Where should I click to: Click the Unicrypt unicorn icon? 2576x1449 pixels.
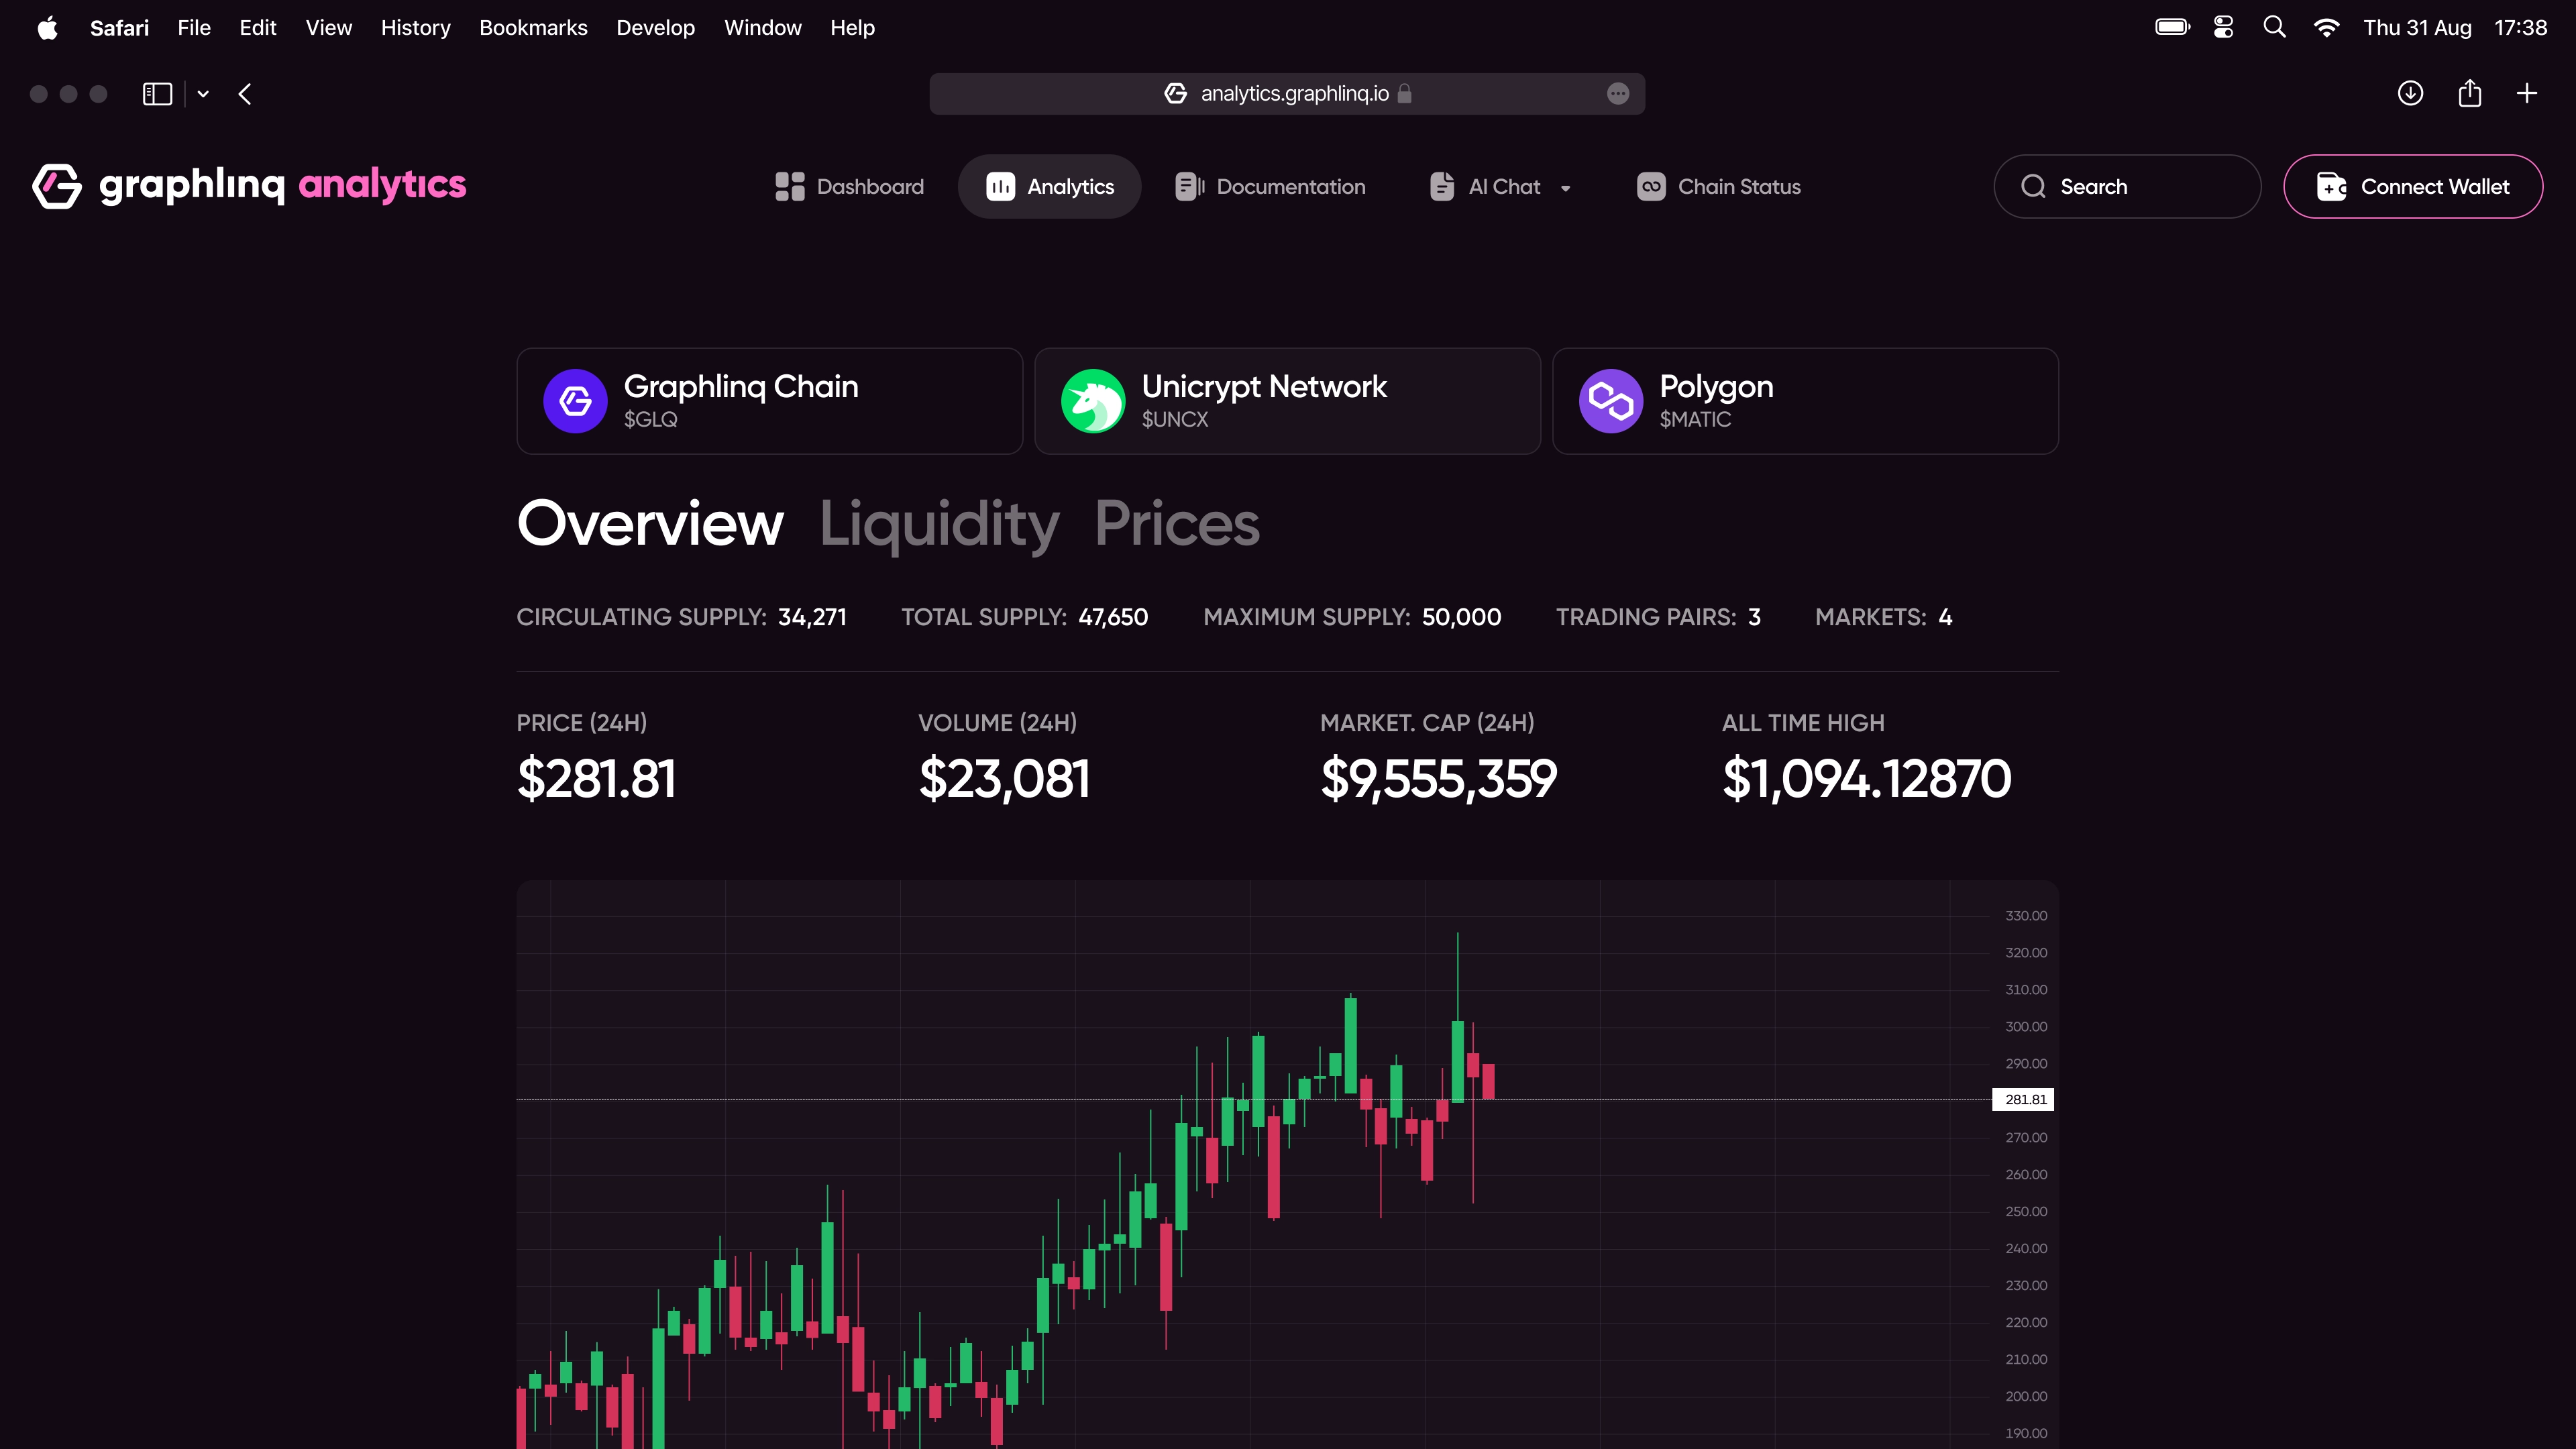(x=1094, y=400)
